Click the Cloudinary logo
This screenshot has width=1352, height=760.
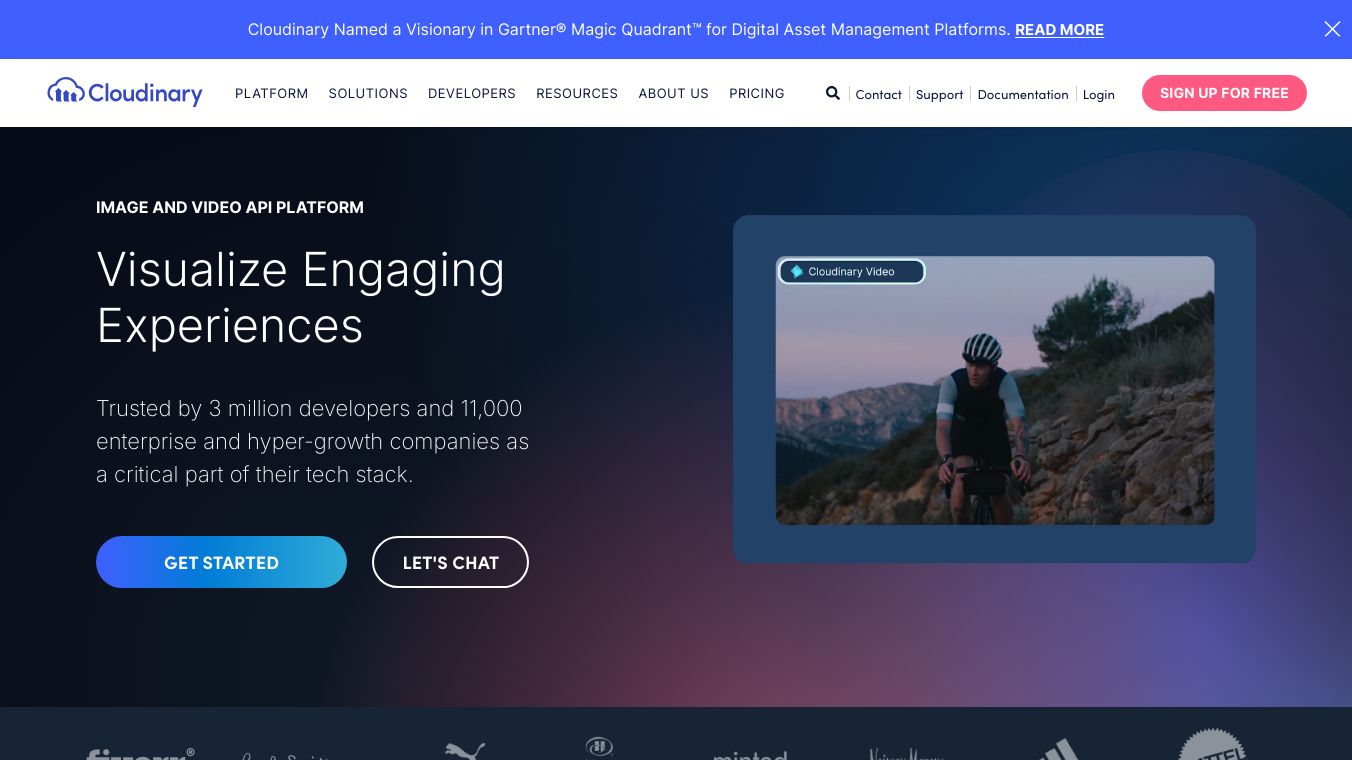(125, 93)
